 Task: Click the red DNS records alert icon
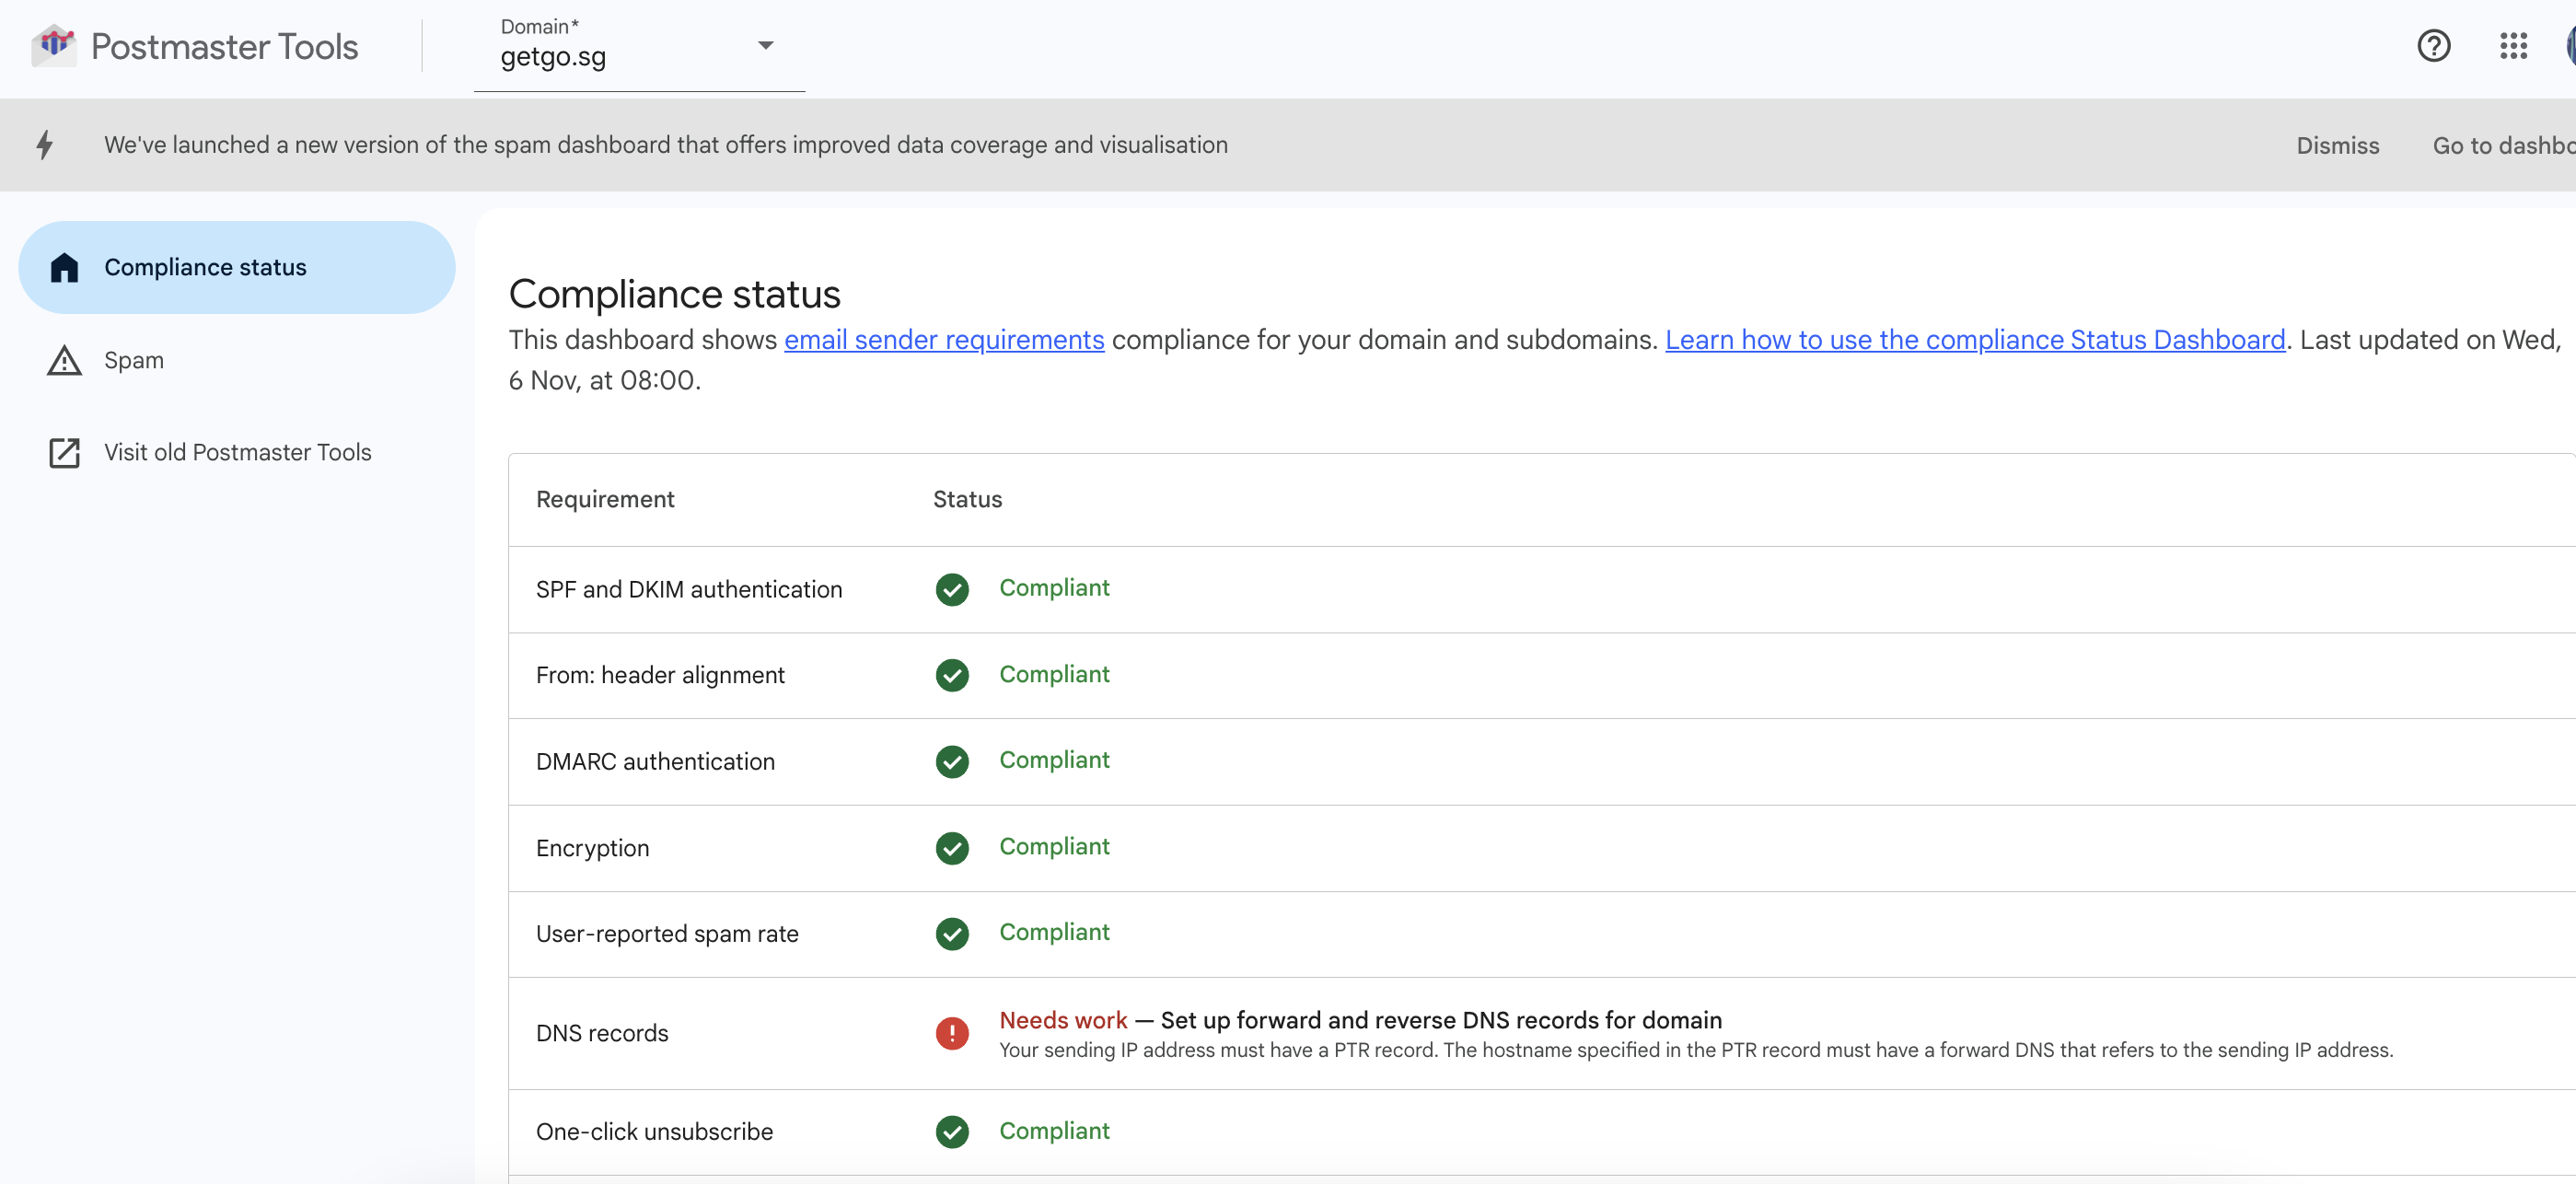pos(951,1033)
